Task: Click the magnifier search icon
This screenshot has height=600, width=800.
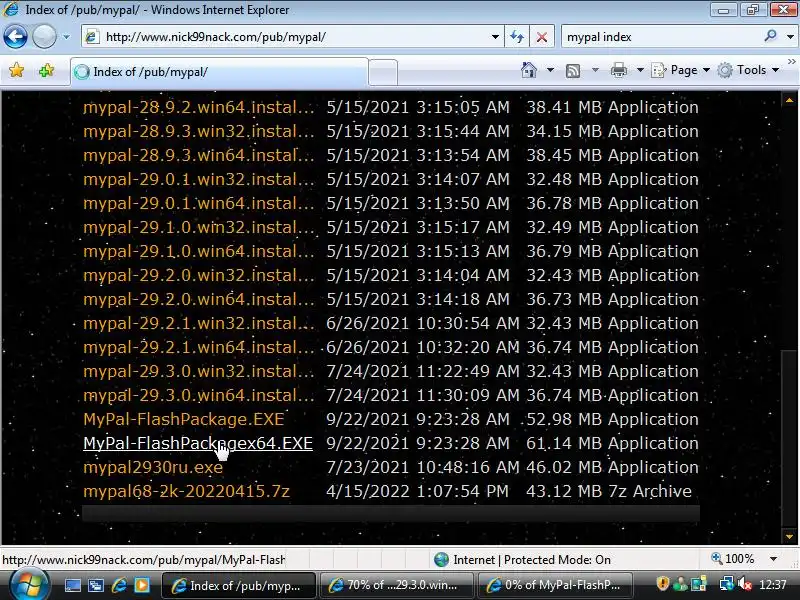Action: coord(770,36)
